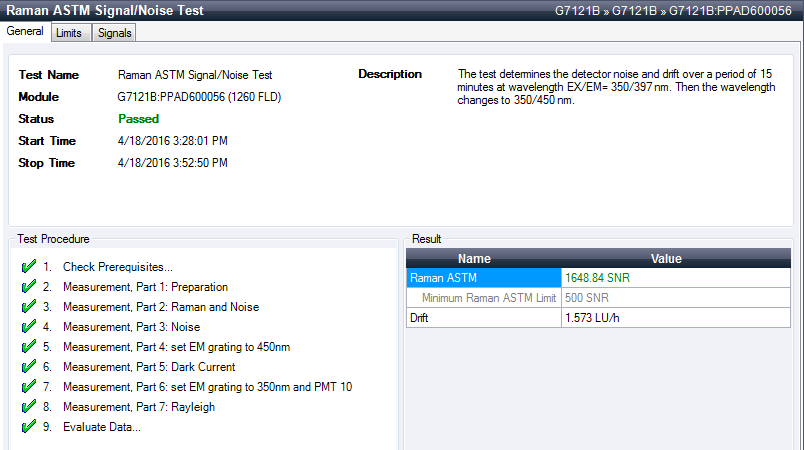Click checkmark for set EM grating to 450nm
The width and height of the screenshot is (804, 450).
(28, 347)
